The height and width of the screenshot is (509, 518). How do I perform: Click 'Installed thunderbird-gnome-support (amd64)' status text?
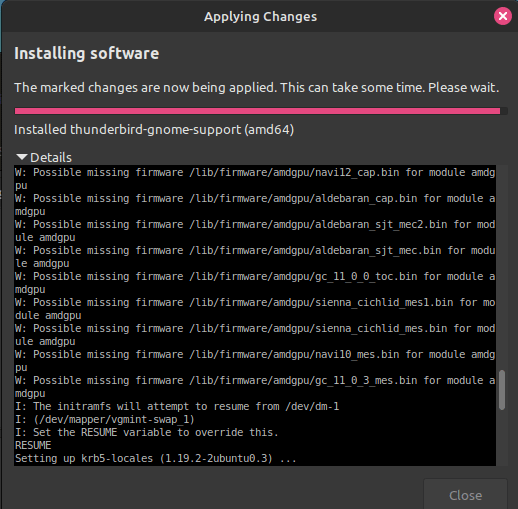tap(154, 130)
